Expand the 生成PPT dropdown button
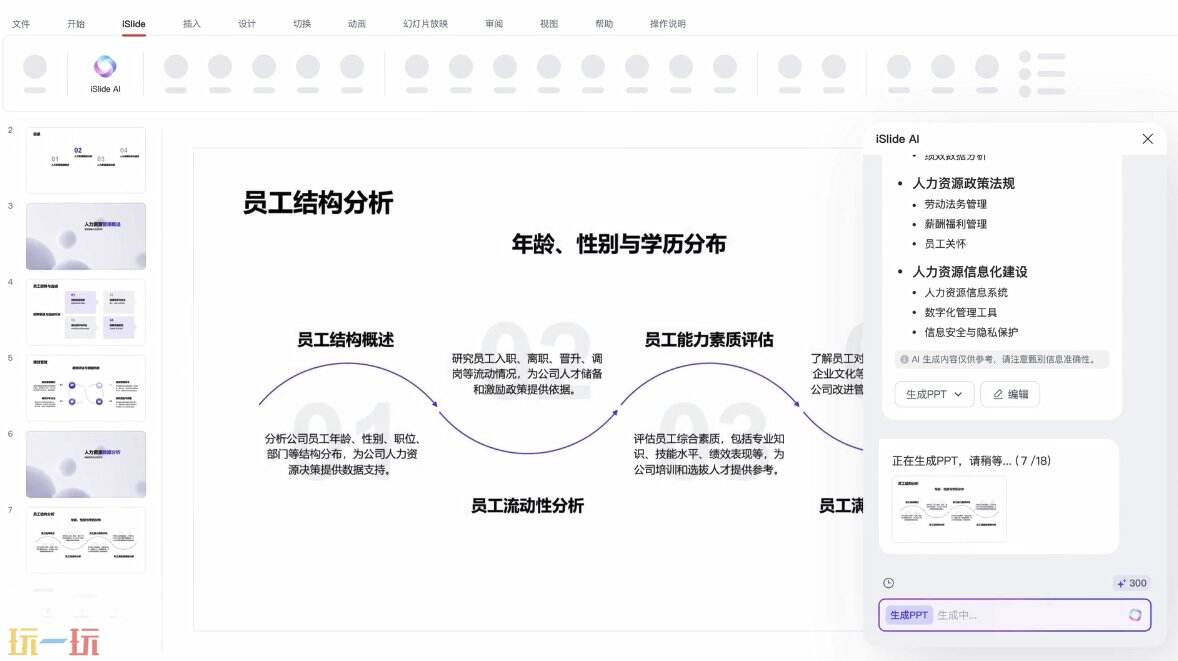1178x661 pixels. [934, 394]
